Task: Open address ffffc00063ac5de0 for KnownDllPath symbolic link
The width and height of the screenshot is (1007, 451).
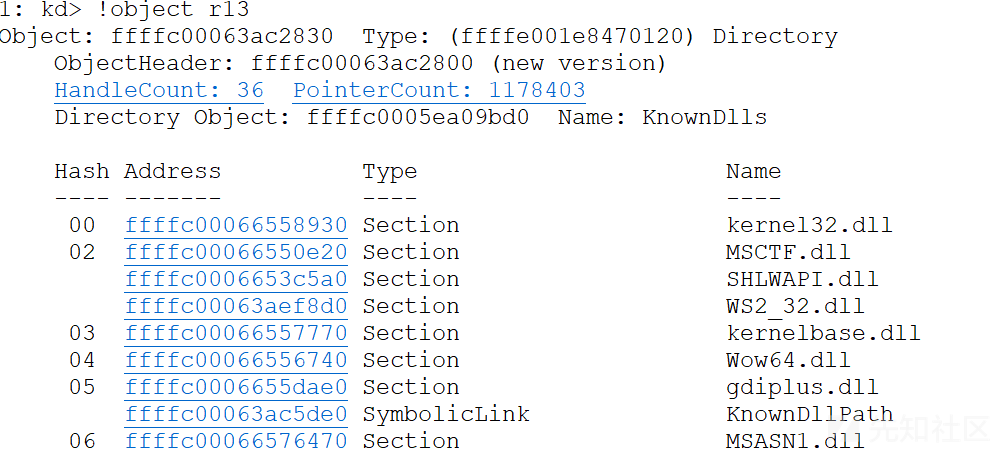Action: (236, 414)
